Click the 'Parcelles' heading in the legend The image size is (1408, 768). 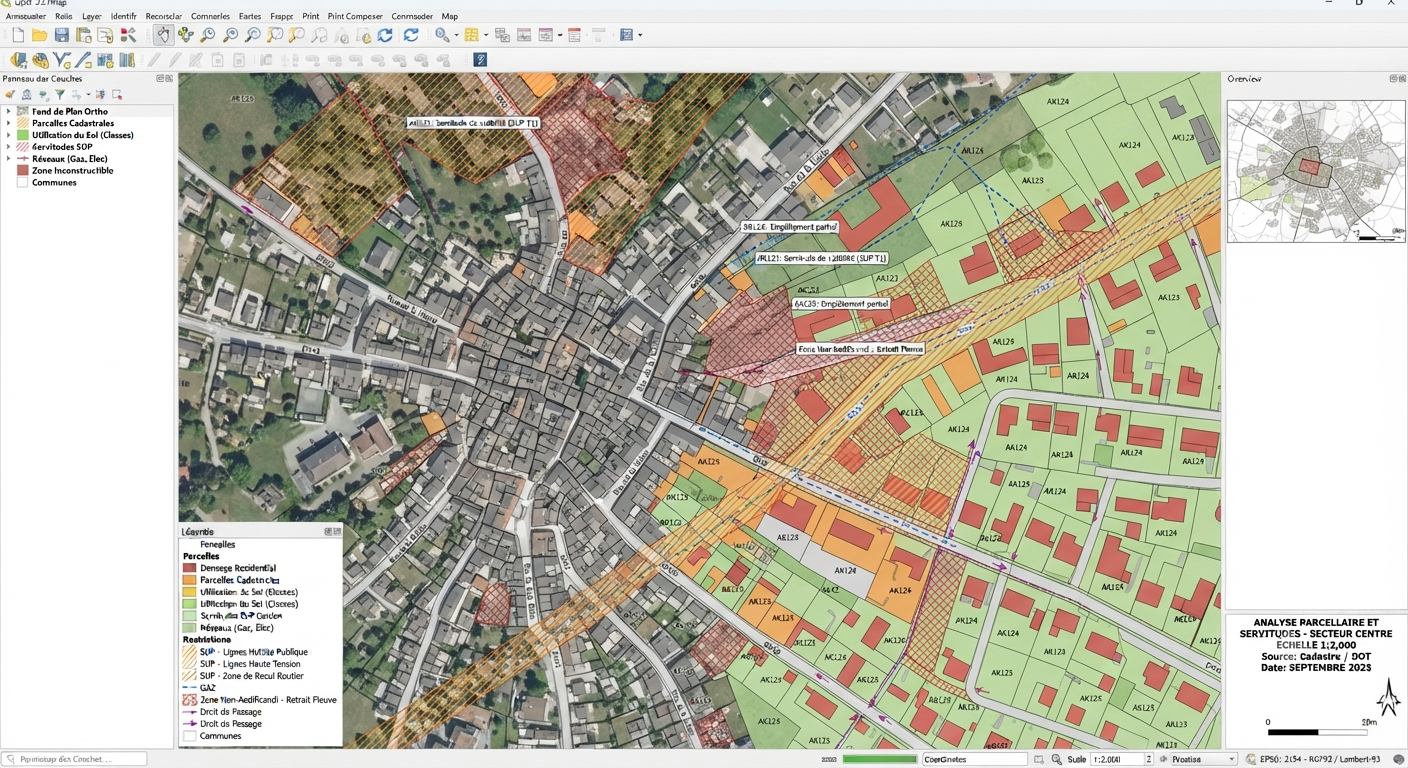click(201, 556)
